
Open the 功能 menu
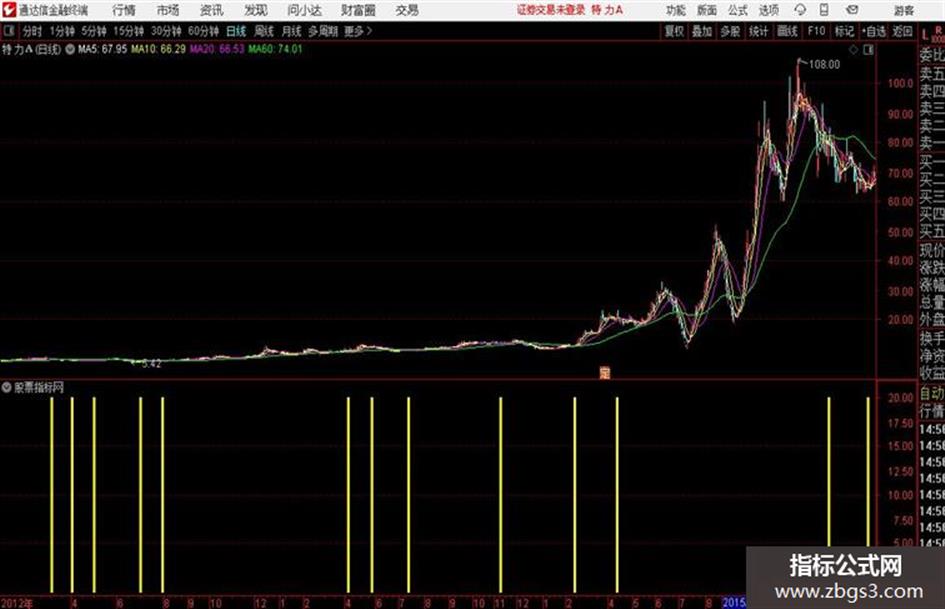[x=676, y=10]
